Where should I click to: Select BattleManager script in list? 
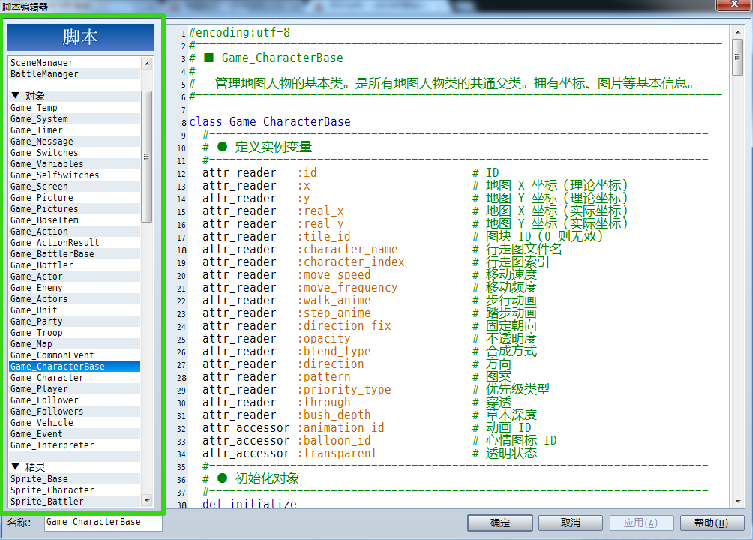point(74,74)
